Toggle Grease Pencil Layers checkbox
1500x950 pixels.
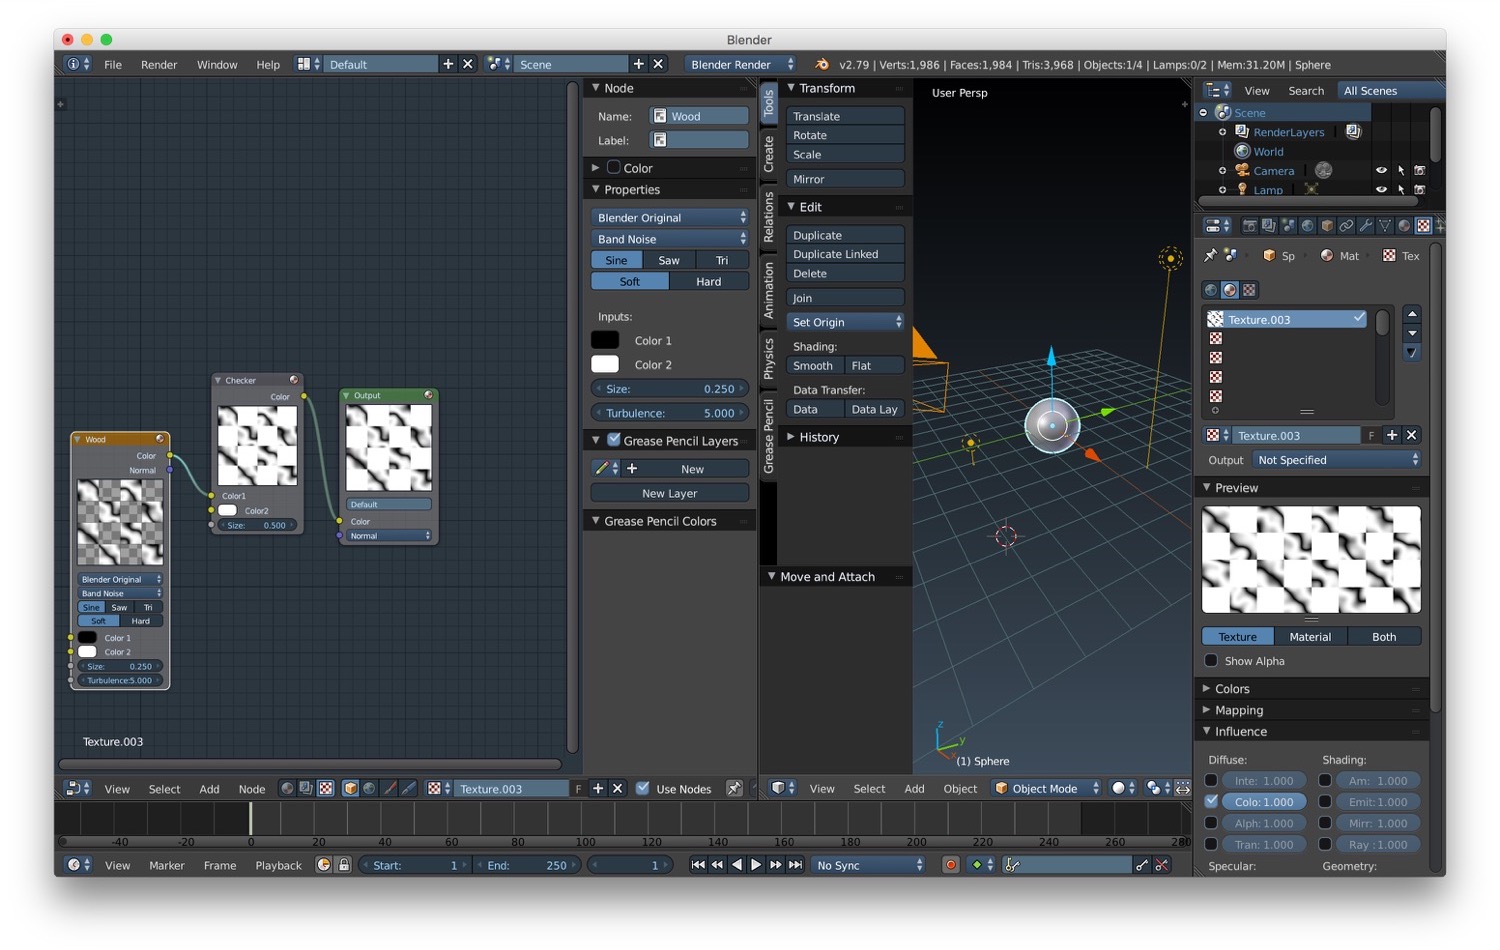tap(614, 440)
